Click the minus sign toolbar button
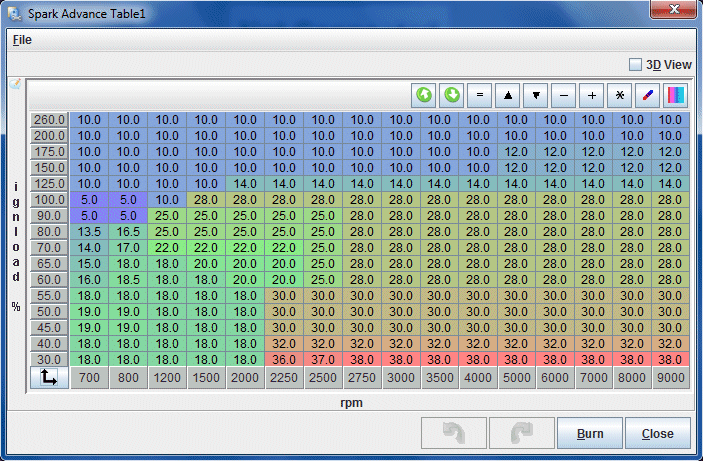The width and height of the screenshot is (703, 461). (565, 96)
